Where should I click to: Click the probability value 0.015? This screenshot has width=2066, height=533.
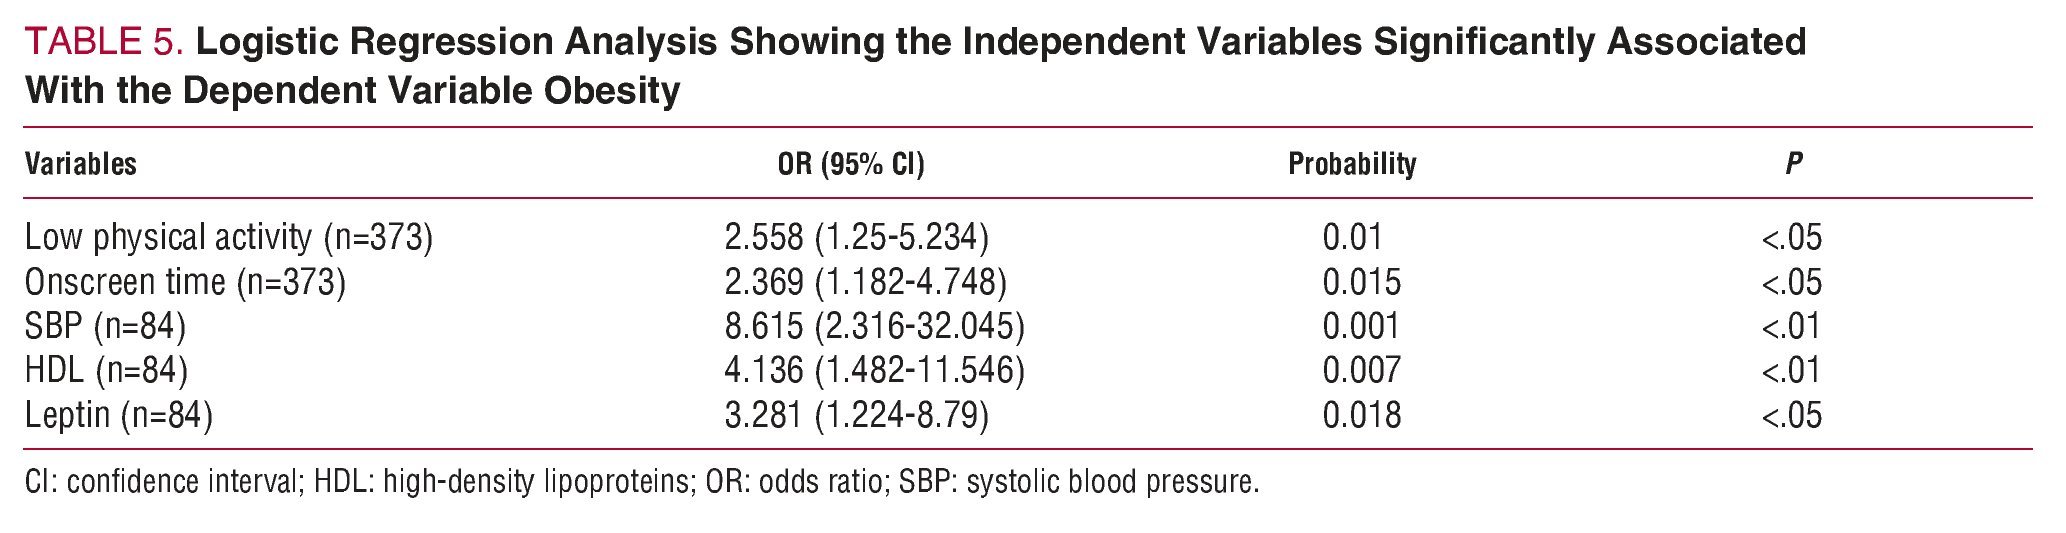pyautogui.click(x=1361, y=283)
